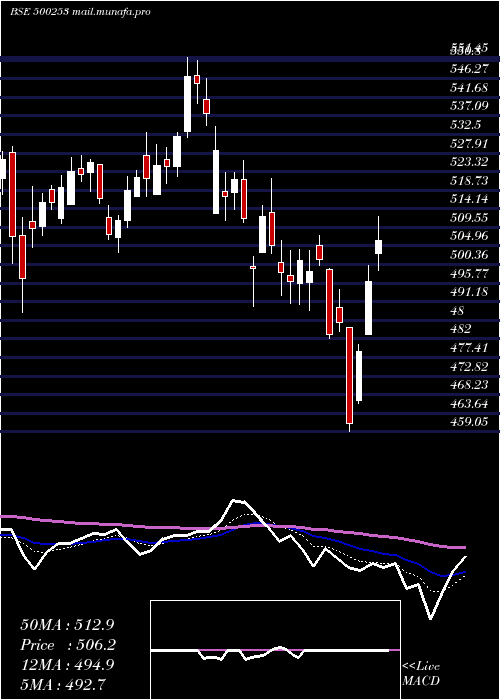The height and width of the screenshot is (700, 500).
Task: Select the 468.23 price axis label
Action: point(469,385)
